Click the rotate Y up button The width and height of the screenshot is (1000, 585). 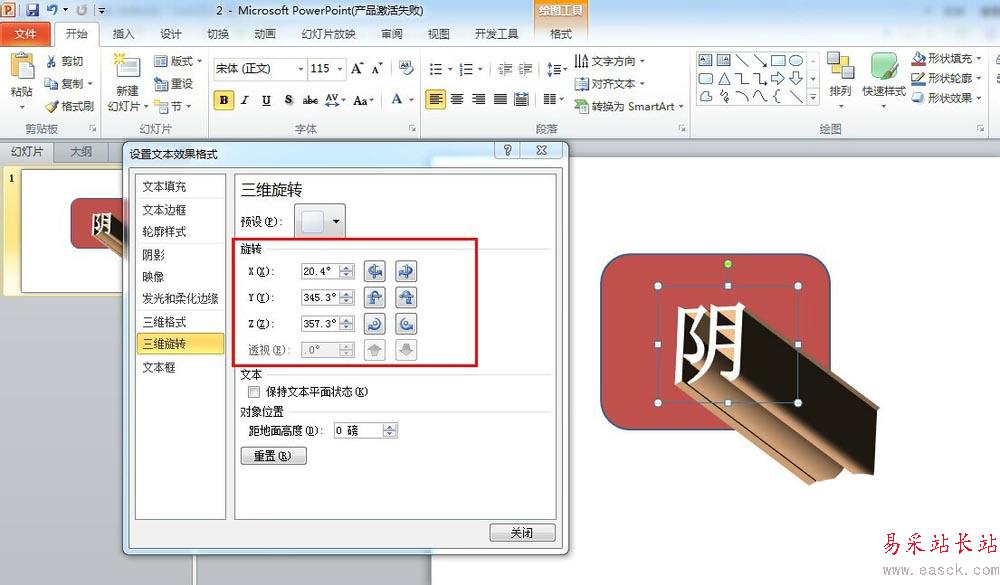374,297
